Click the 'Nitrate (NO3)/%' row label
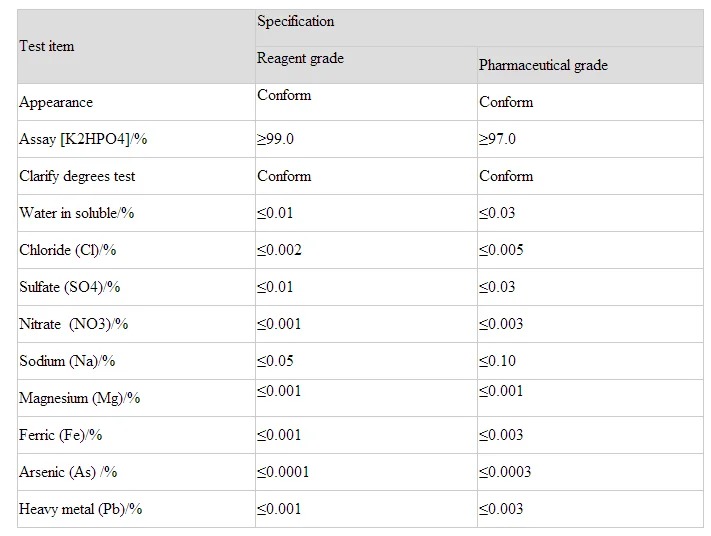The image size is (711, 536). pos(74,324)
